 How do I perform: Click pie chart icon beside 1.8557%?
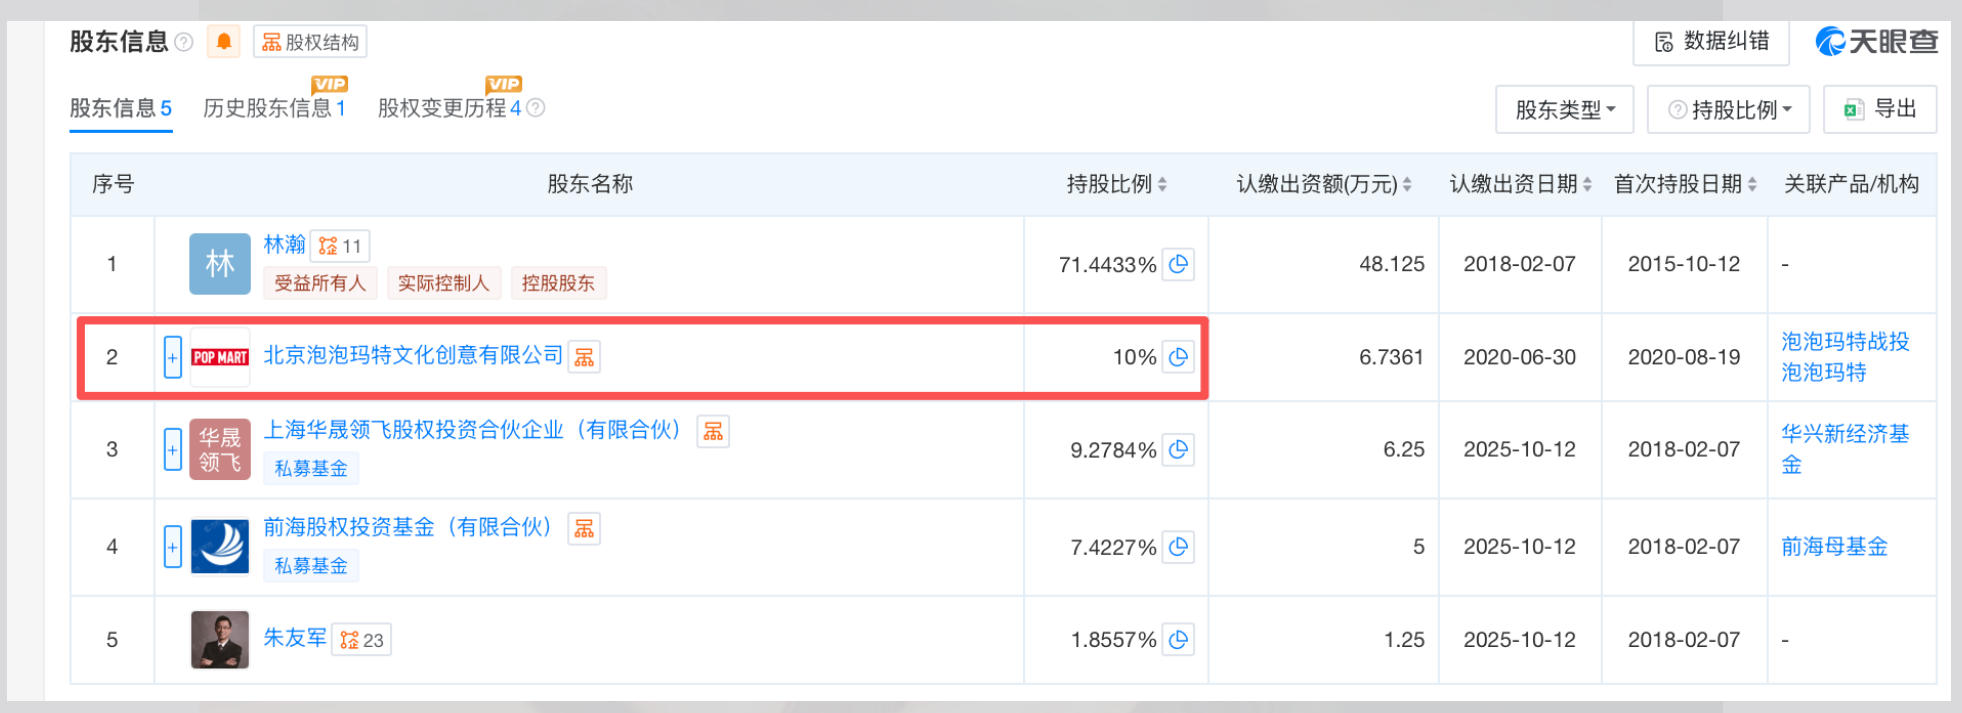point(1178,640)
